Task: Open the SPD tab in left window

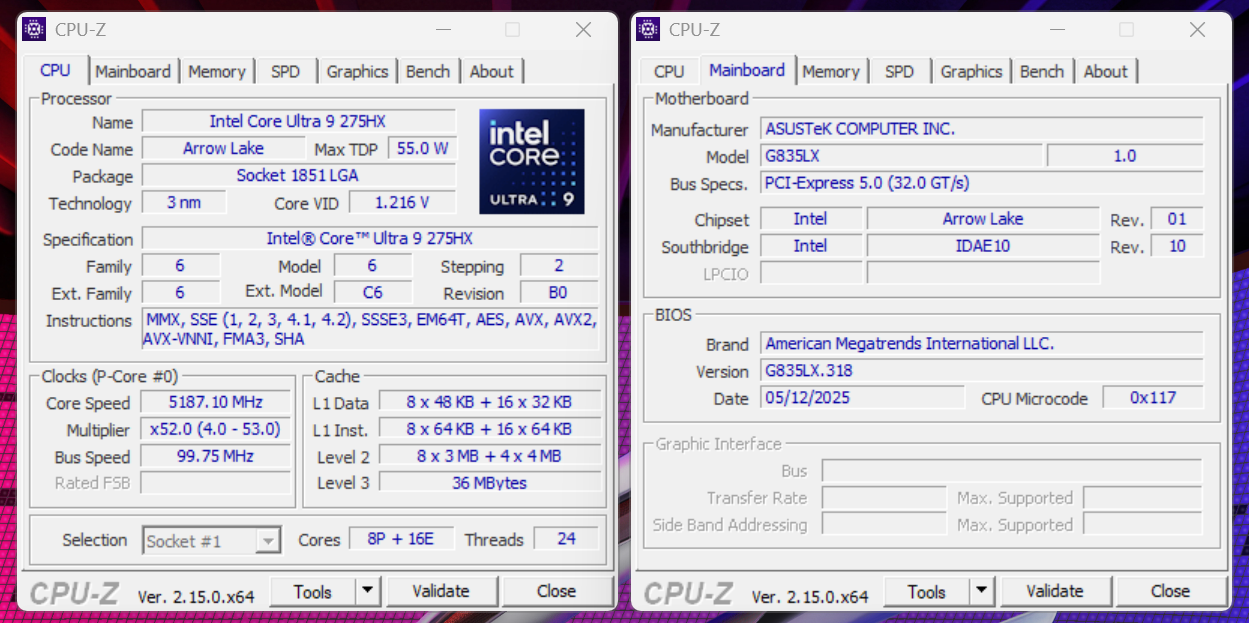Action: coord(285,71)
